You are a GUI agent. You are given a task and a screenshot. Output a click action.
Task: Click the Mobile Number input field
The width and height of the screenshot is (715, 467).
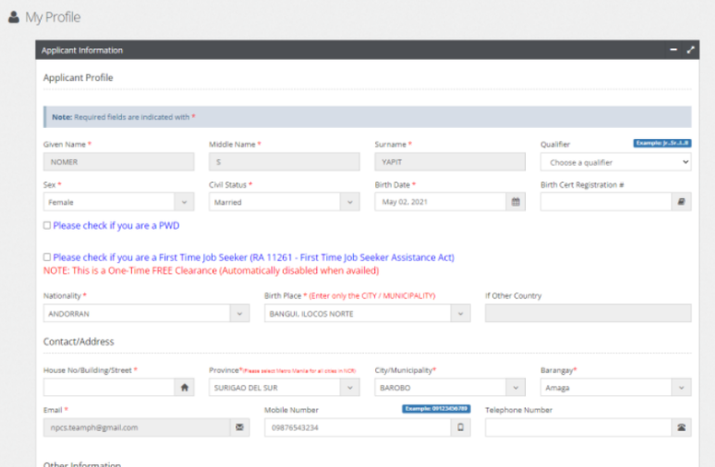point(358,428)
